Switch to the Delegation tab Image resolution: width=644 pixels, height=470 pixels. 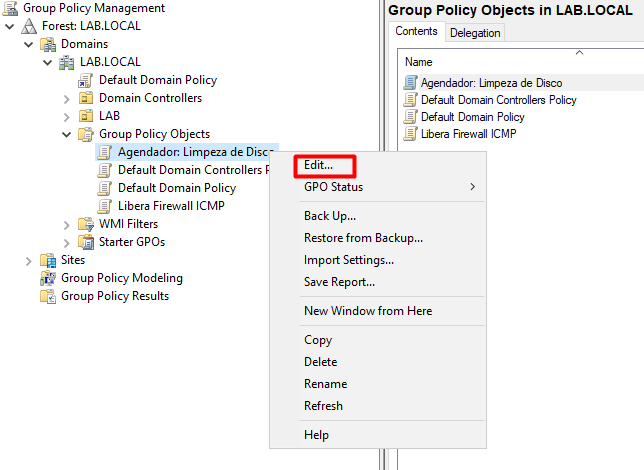475,32
